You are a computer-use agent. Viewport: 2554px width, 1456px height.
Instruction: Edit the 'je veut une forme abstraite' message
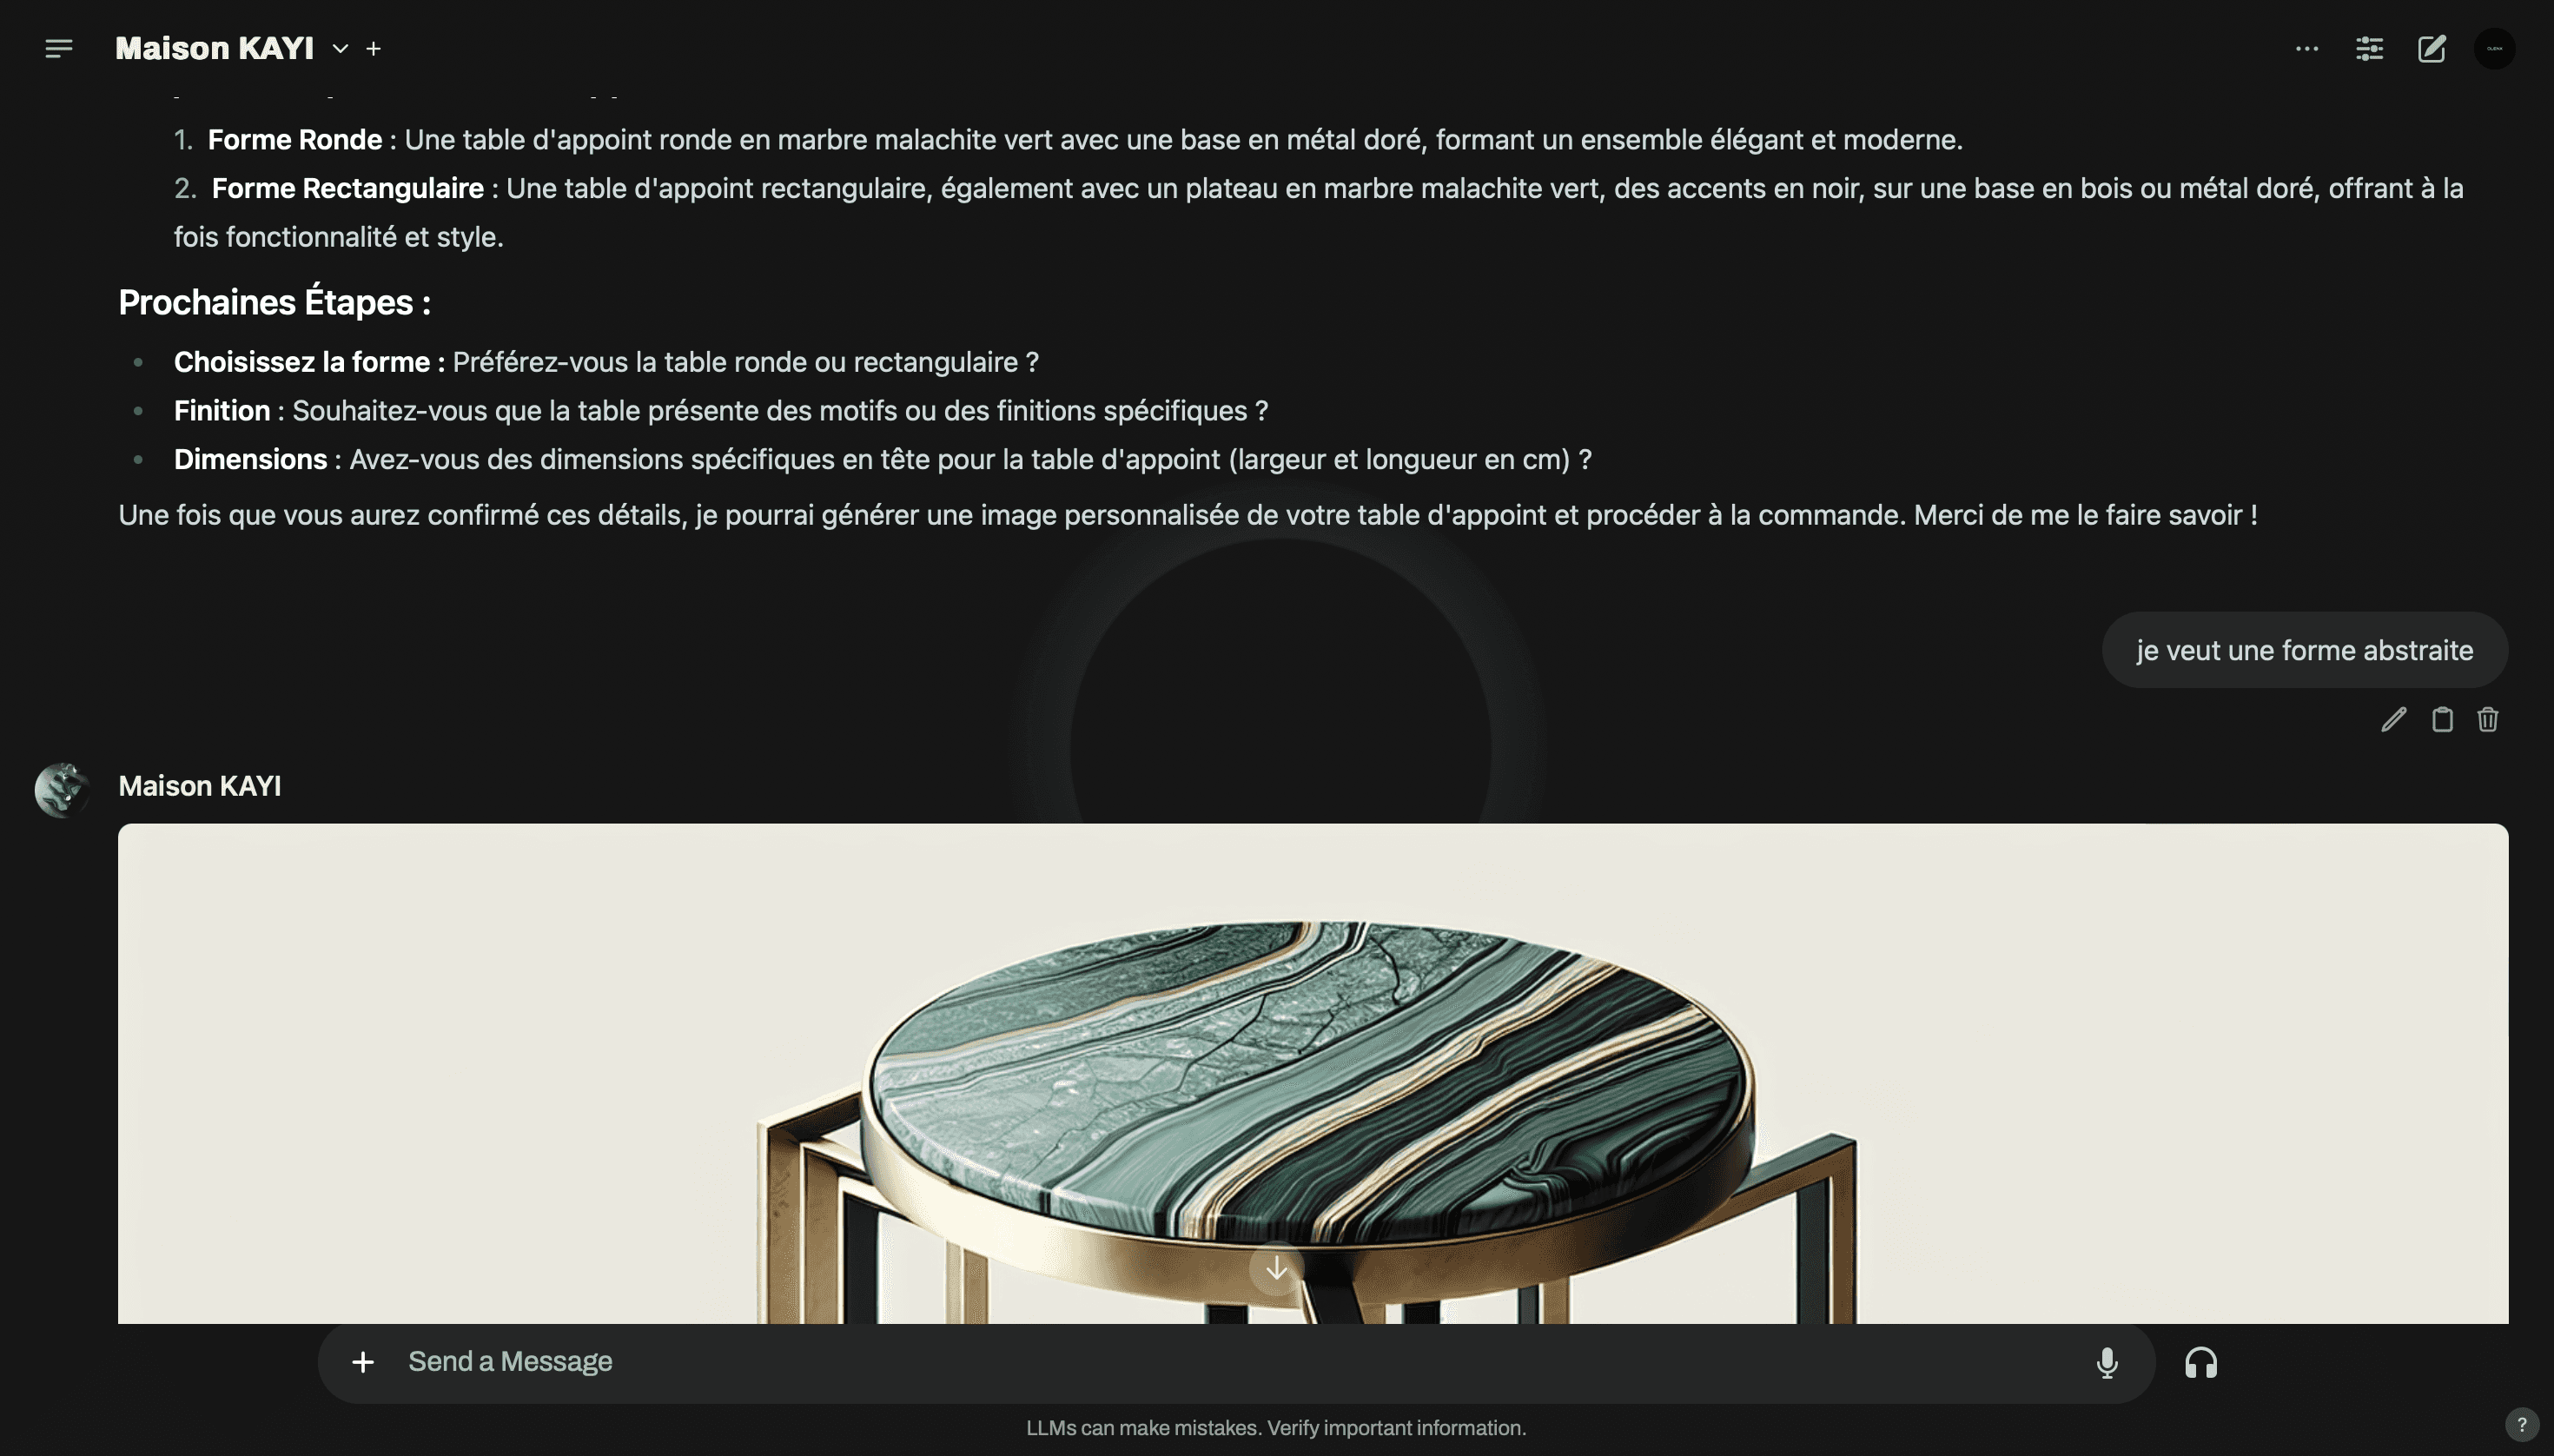(2393, 719)
